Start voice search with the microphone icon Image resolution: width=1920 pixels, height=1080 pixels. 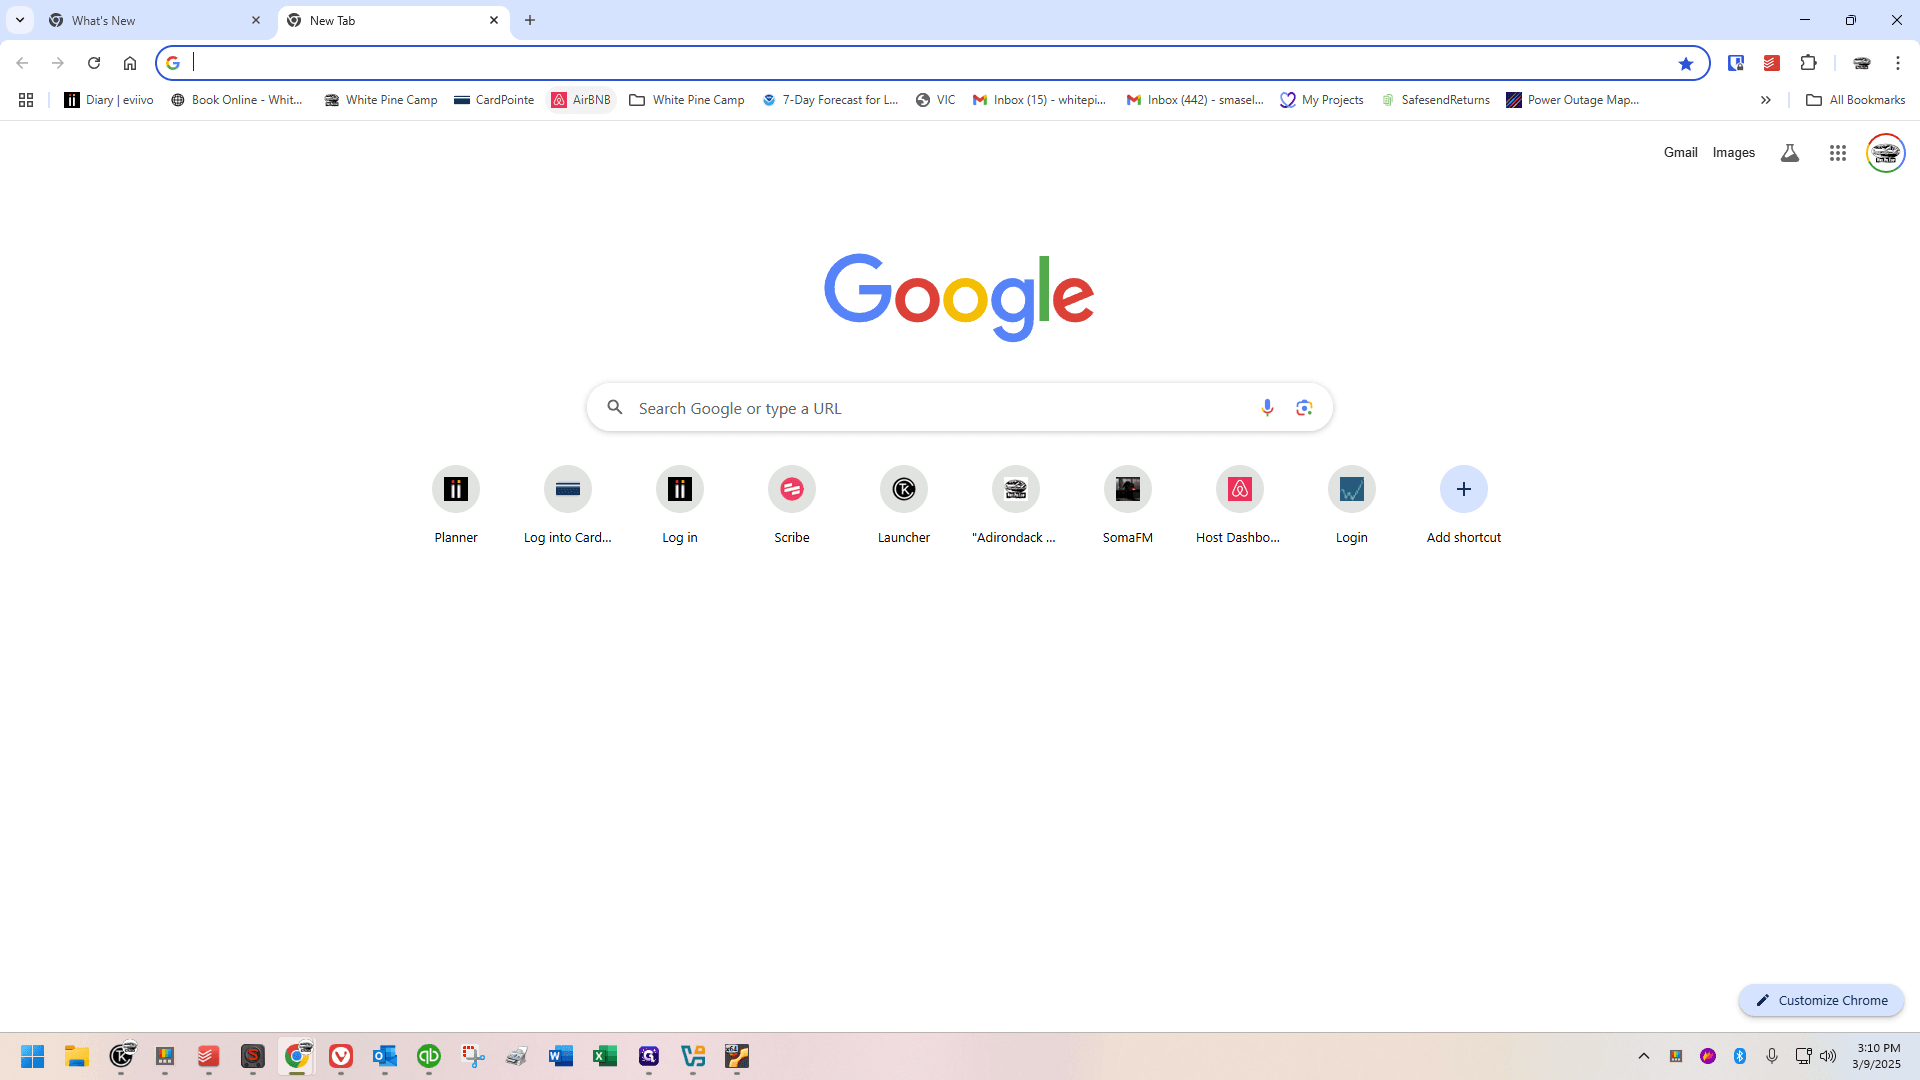point(1267,408)
